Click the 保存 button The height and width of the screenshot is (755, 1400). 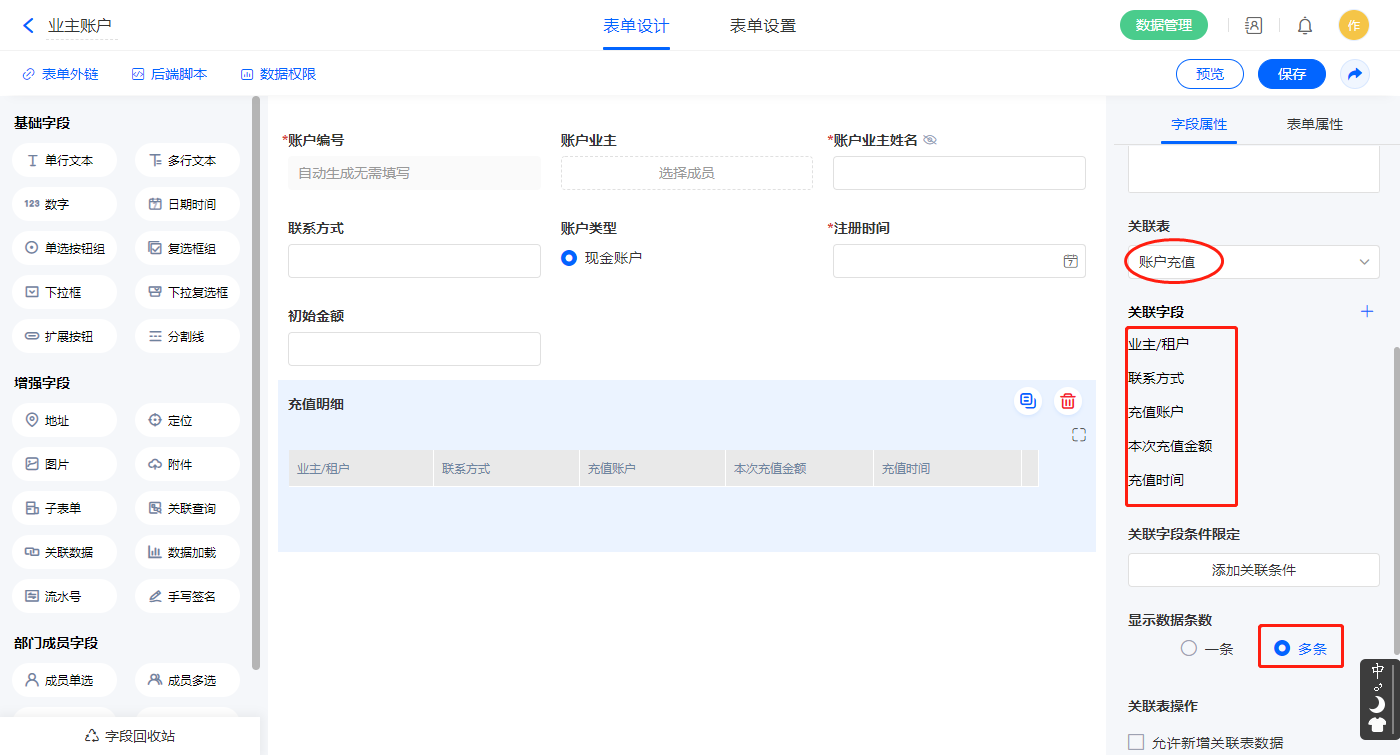click(x=1291, y=74)
